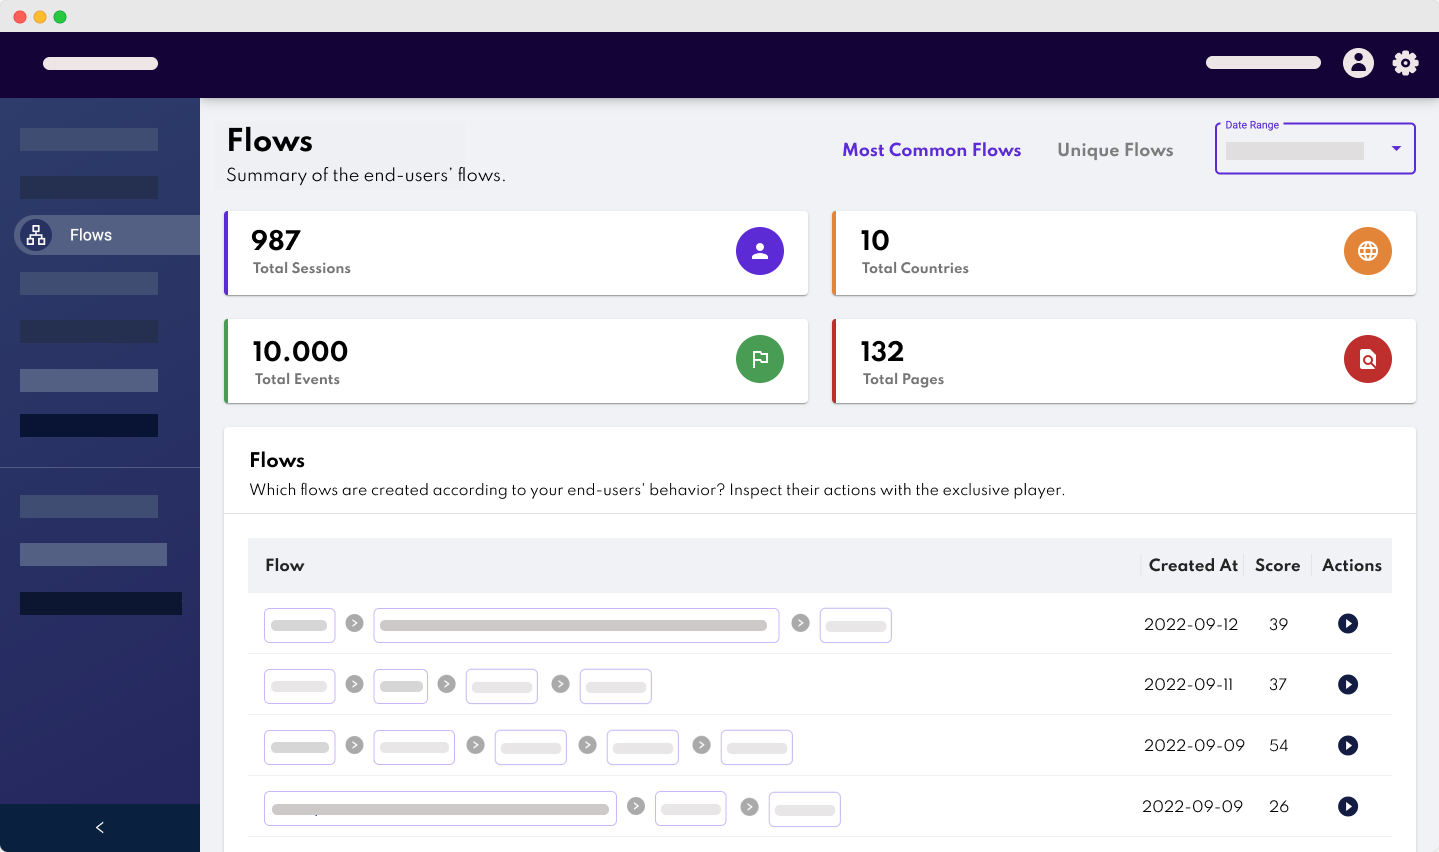
Task: Play the flow created on 2022-09-11
Action: pyautogui.click(x=1347, y=684)
